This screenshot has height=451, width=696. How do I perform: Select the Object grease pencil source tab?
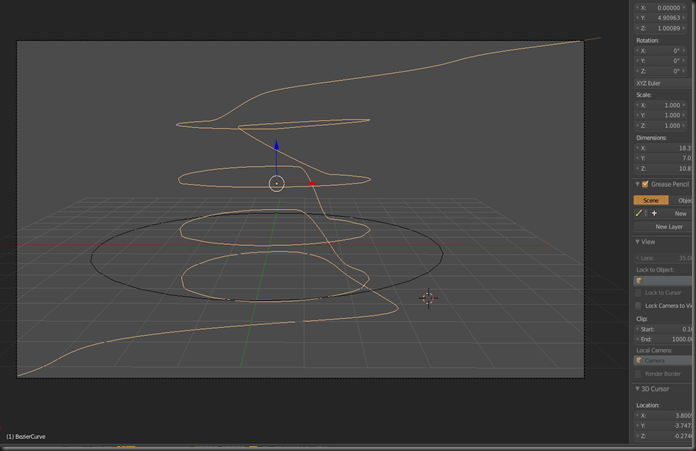pos(682,200)
